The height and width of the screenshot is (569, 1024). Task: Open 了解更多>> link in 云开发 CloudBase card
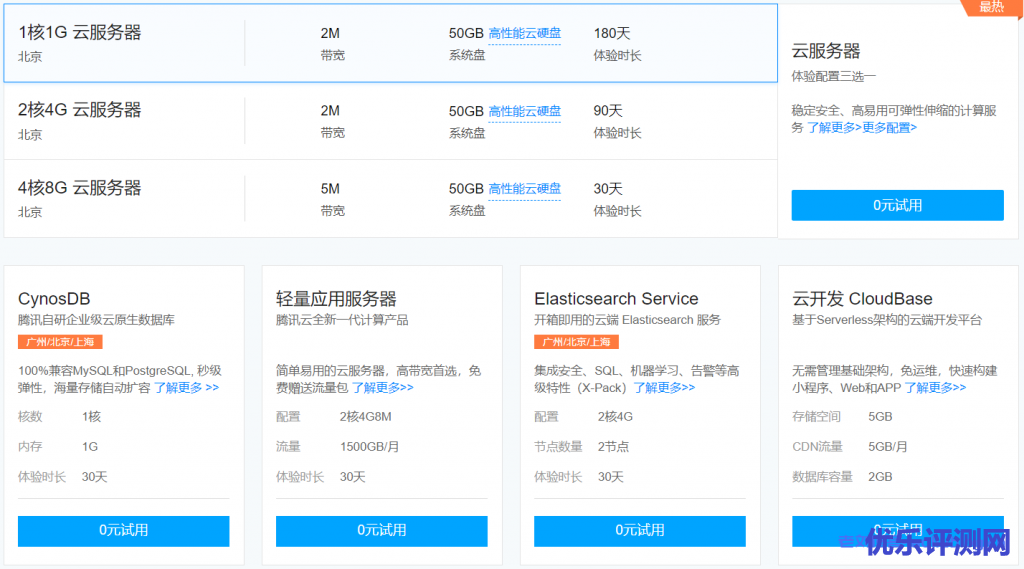935,387
